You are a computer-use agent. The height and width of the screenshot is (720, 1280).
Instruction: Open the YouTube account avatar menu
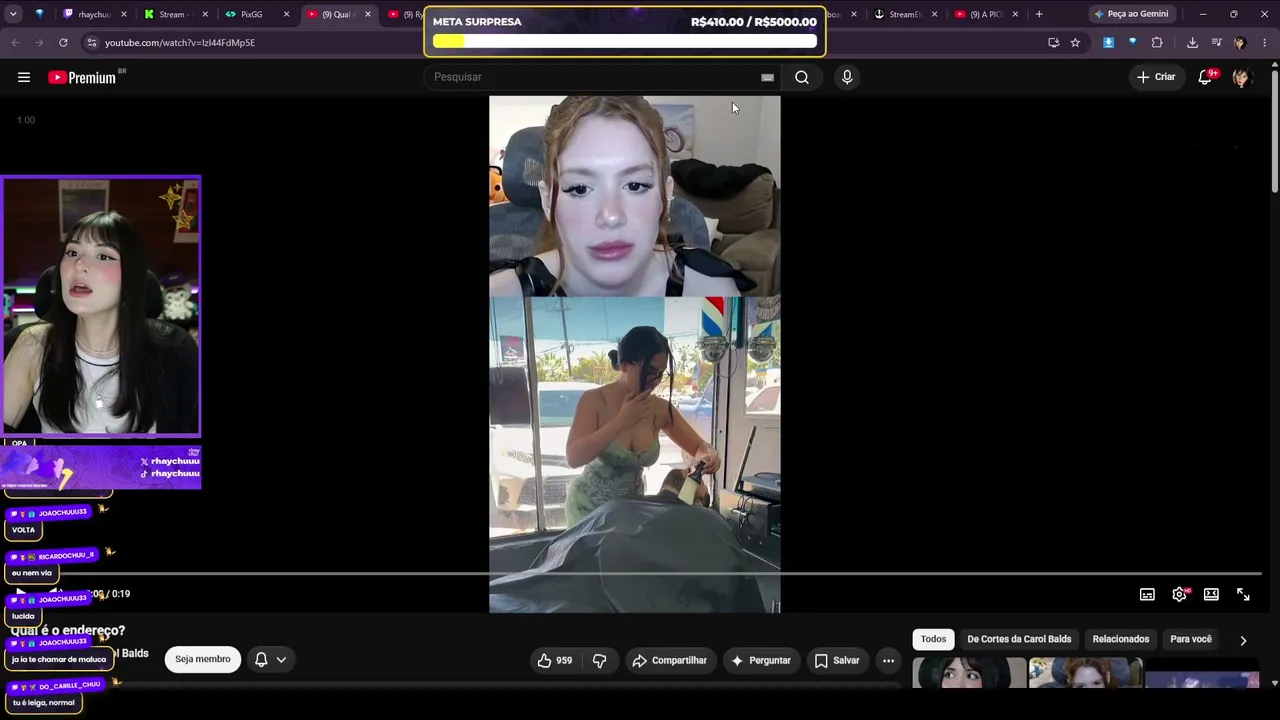coord(1241,77)
